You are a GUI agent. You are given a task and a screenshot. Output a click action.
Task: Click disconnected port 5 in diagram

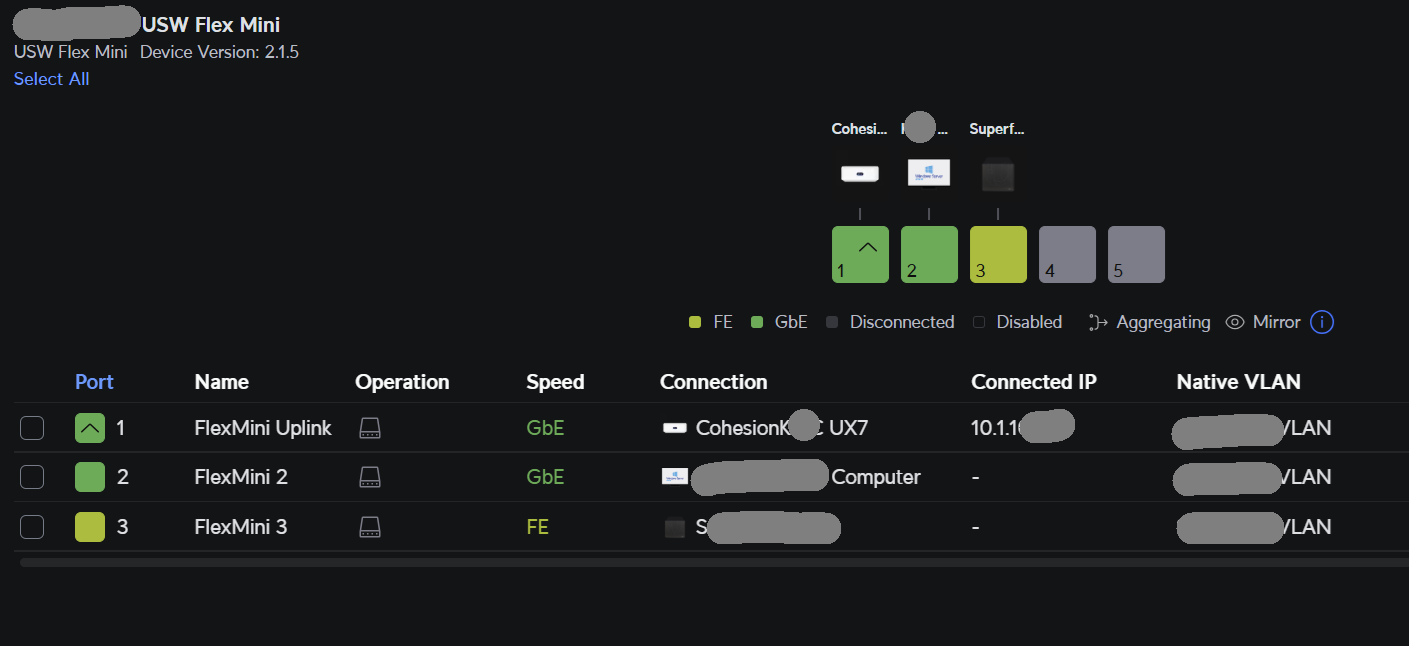pos(1136,254)
